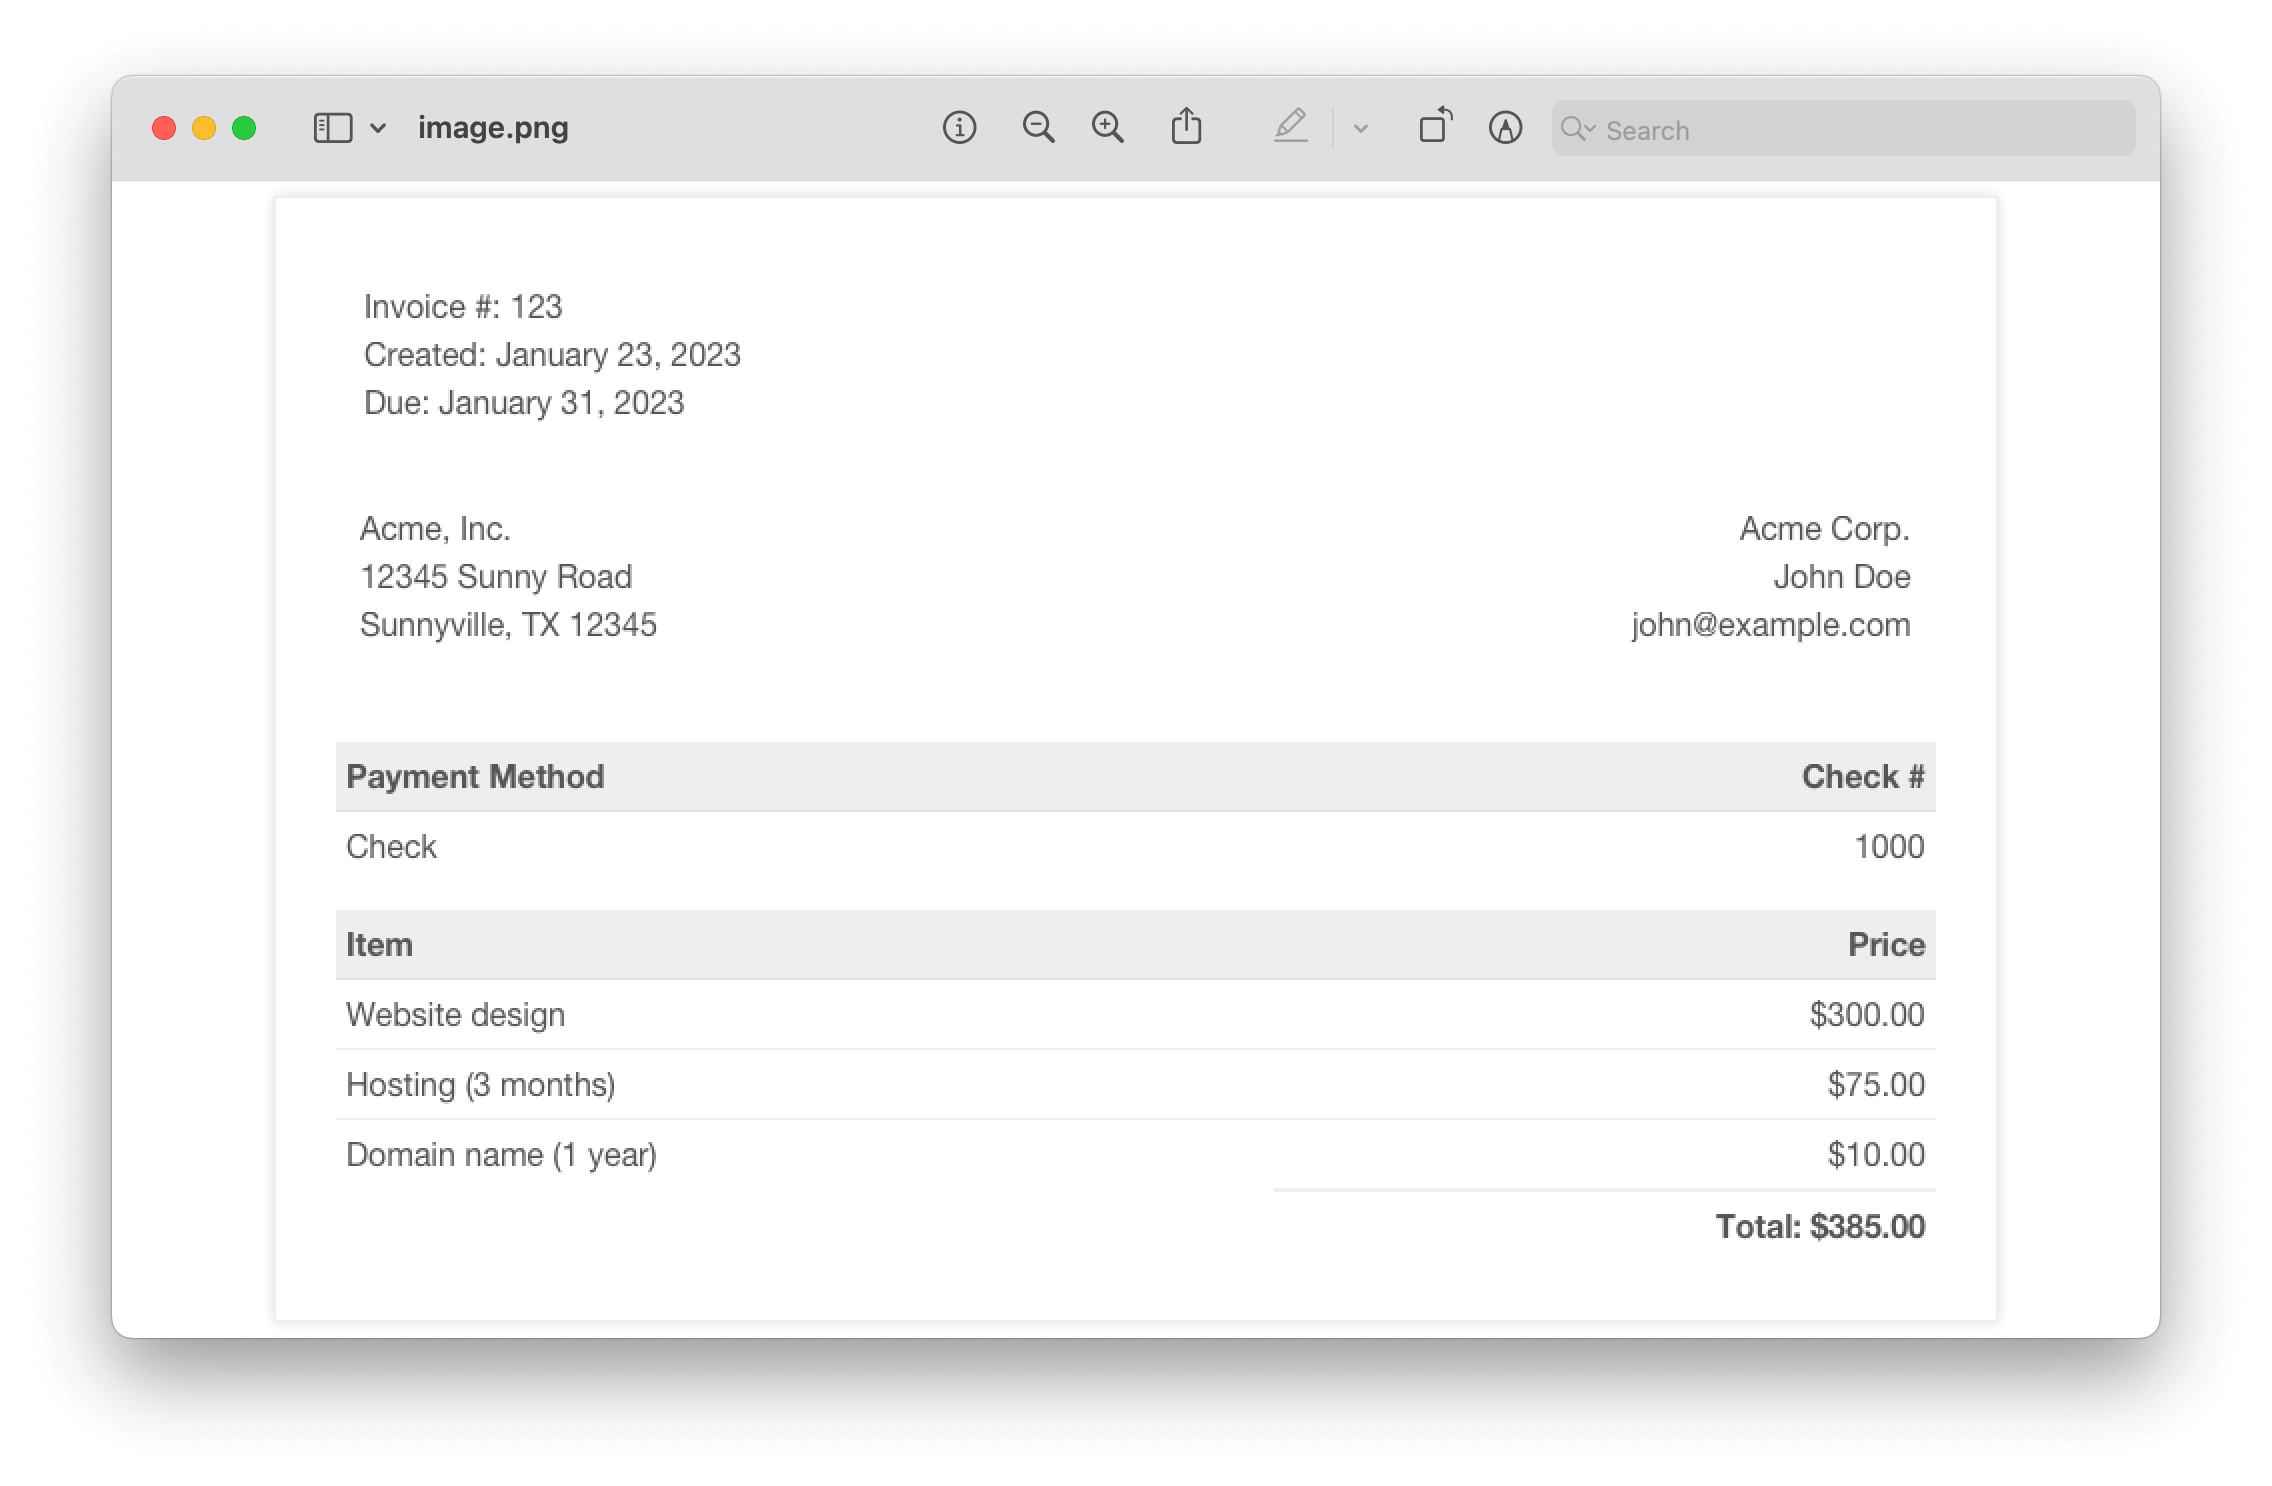The height and width of the screenshot is (1486, 2272).
Task: Click the Invoice #: 123 text
Action: [463, 307]
